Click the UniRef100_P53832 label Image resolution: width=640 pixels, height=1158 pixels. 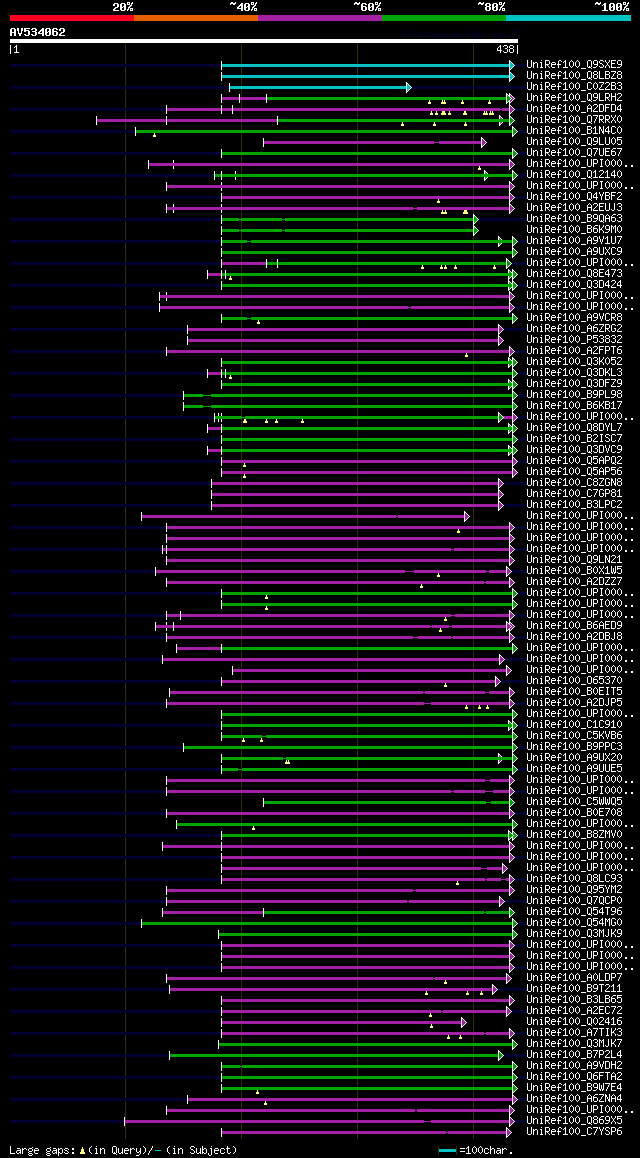click(x=574, y=340)
